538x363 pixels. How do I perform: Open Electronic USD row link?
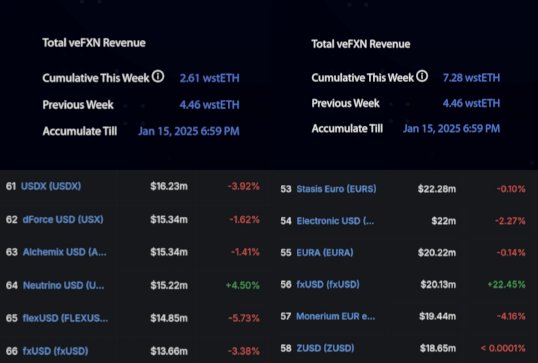click(335, 221)
